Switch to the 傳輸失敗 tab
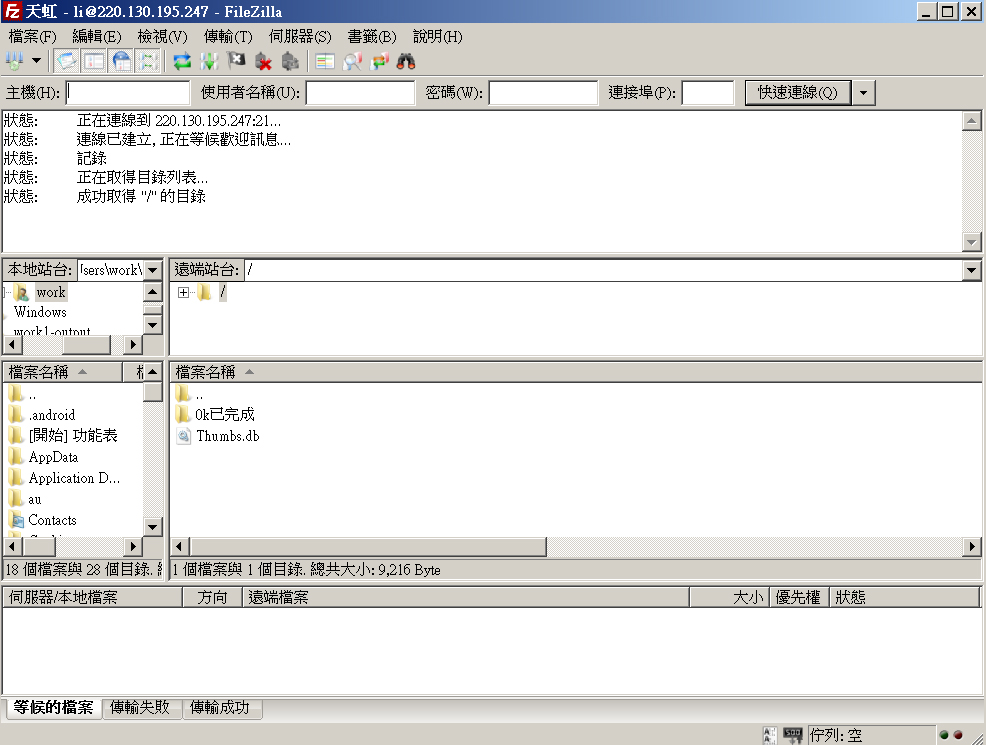 pyautogui.click(x=140, y=707)
